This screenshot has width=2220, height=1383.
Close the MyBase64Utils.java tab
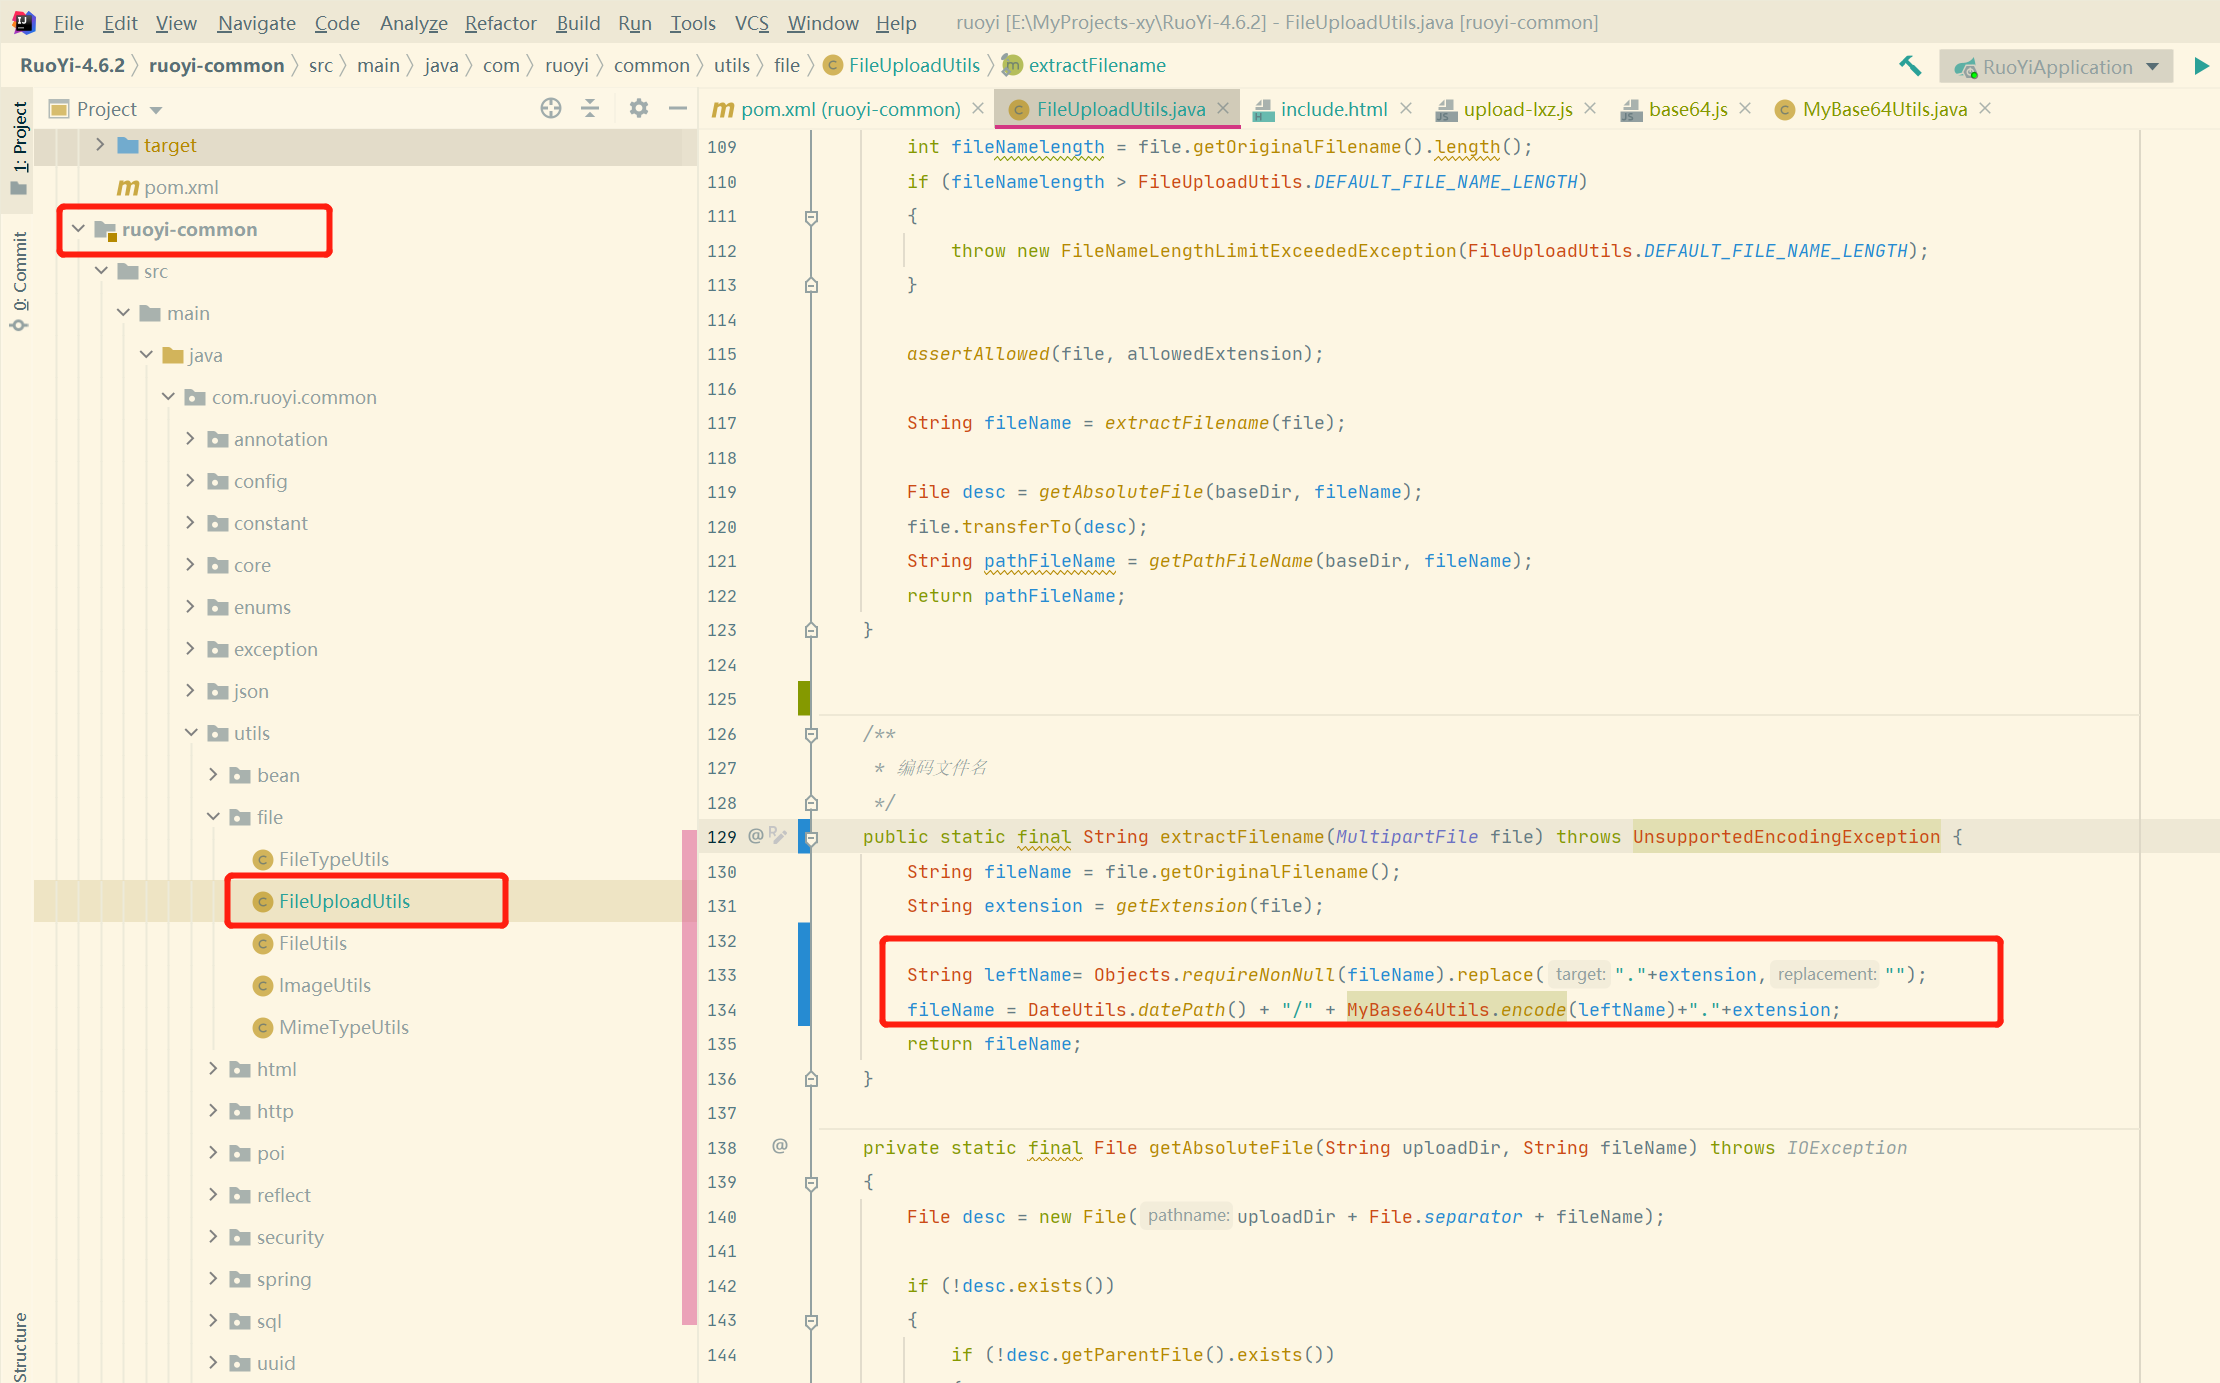[1985, 108]
